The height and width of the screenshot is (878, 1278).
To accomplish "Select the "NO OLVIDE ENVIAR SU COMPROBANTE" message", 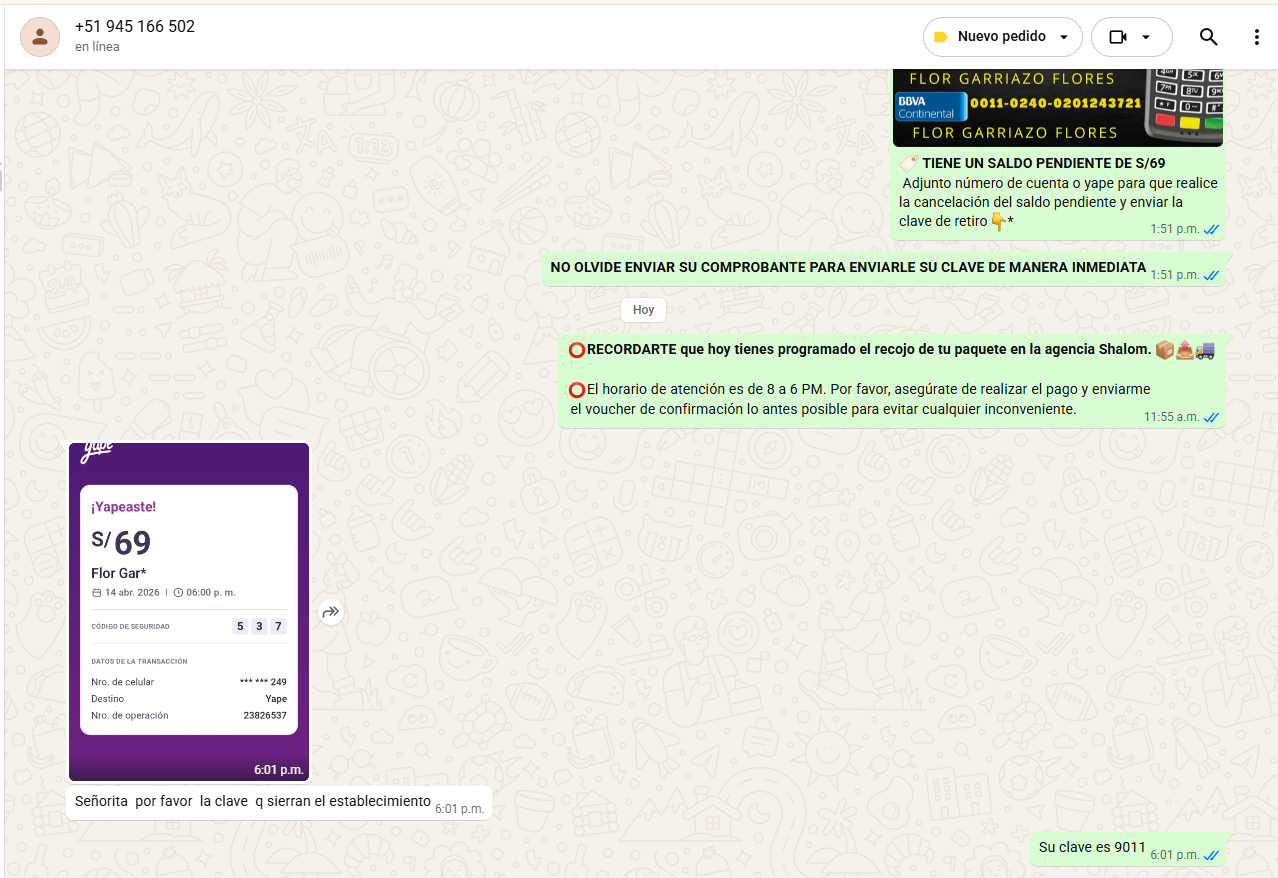I will coord(847,268).
